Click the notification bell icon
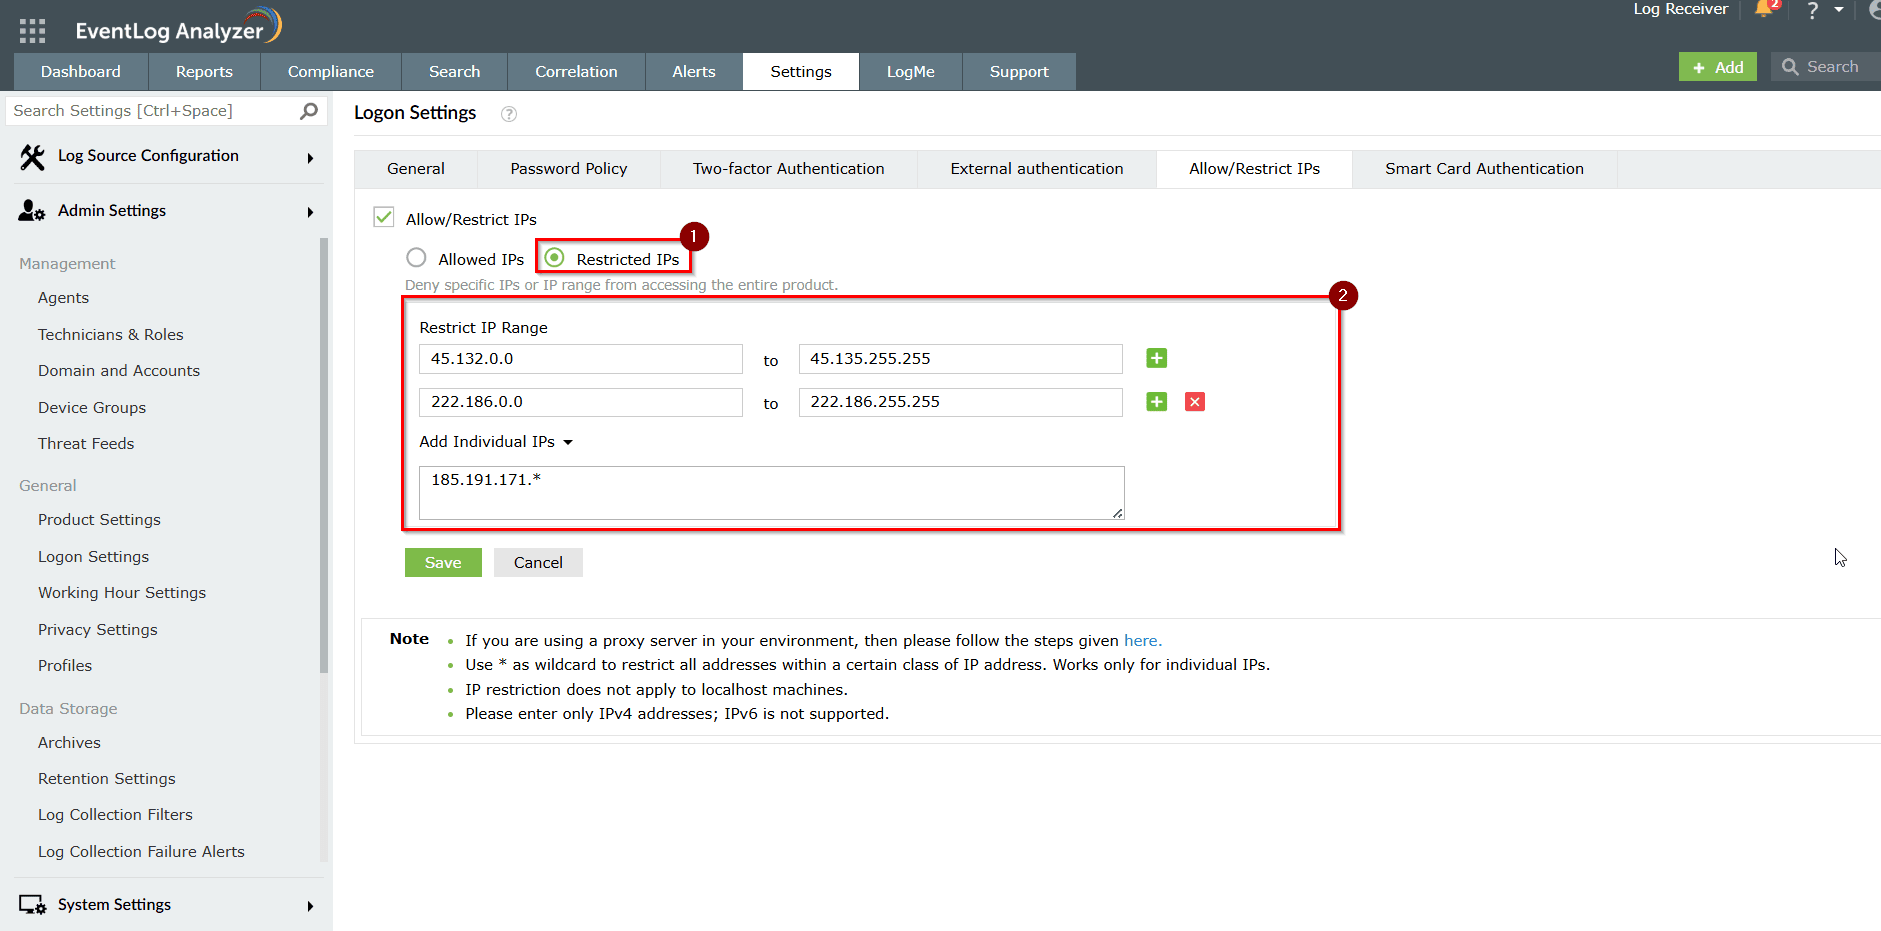Image resolution: width=1881 pixels, height=931 pixels. coord(1764,10)
